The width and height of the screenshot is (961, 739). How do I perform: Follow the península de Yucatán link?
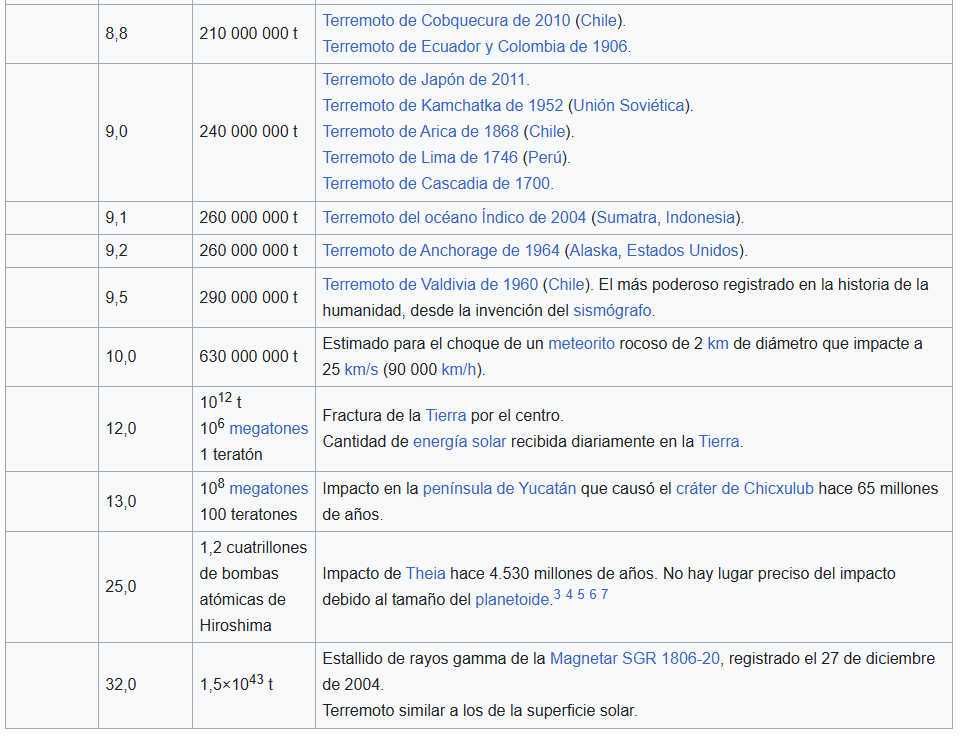point(499,488)
